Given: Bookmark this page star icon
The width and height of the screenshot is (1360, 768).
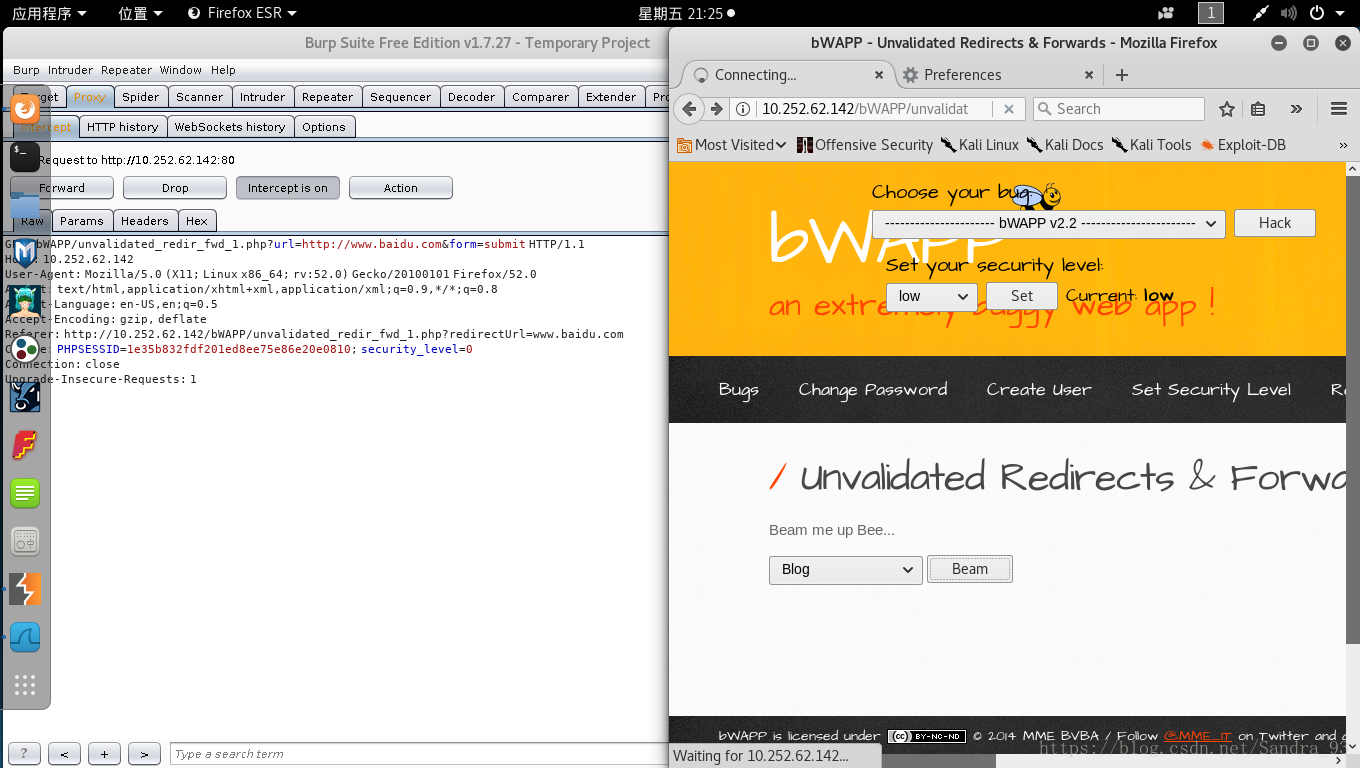Looking at the screenshot, I should tap(1227, 109).
